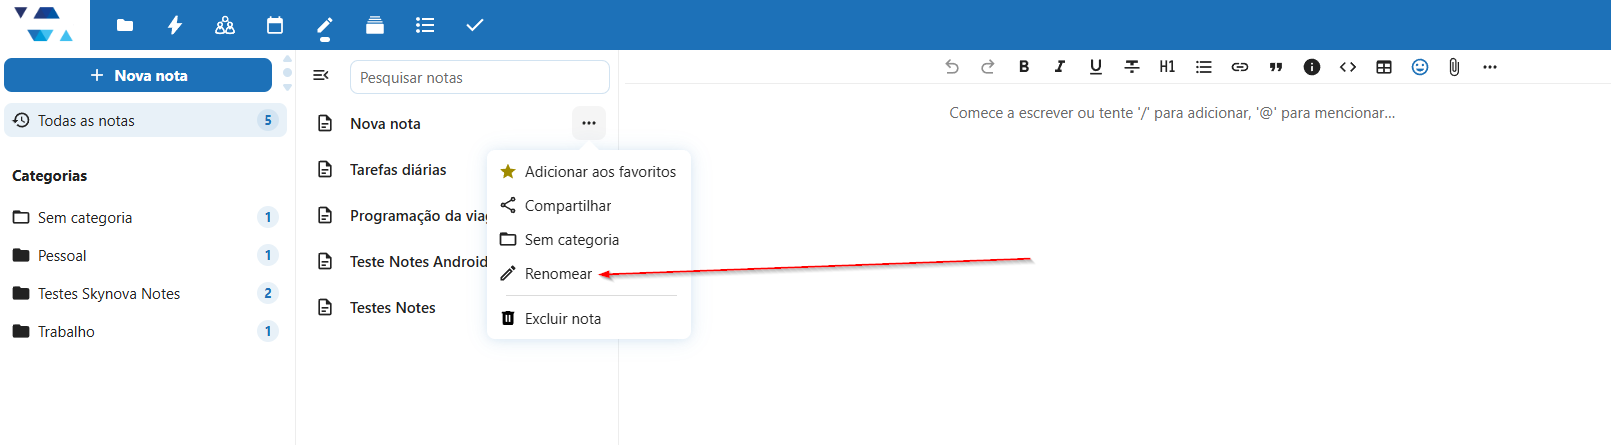
Task: Toggle underline formatting
Action: pyautogui.click(x=1096, y=67)
